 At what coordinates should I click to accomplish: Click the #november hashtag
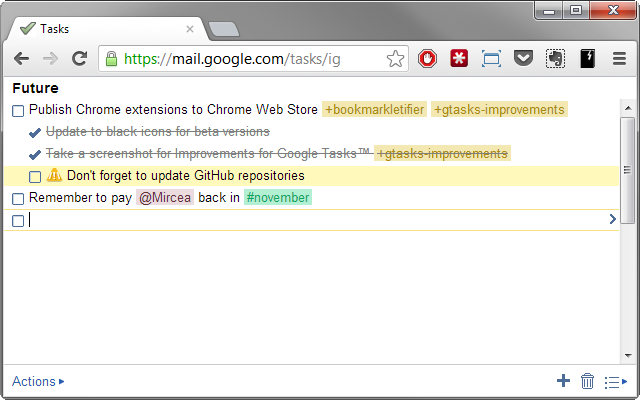click(278, 198)
